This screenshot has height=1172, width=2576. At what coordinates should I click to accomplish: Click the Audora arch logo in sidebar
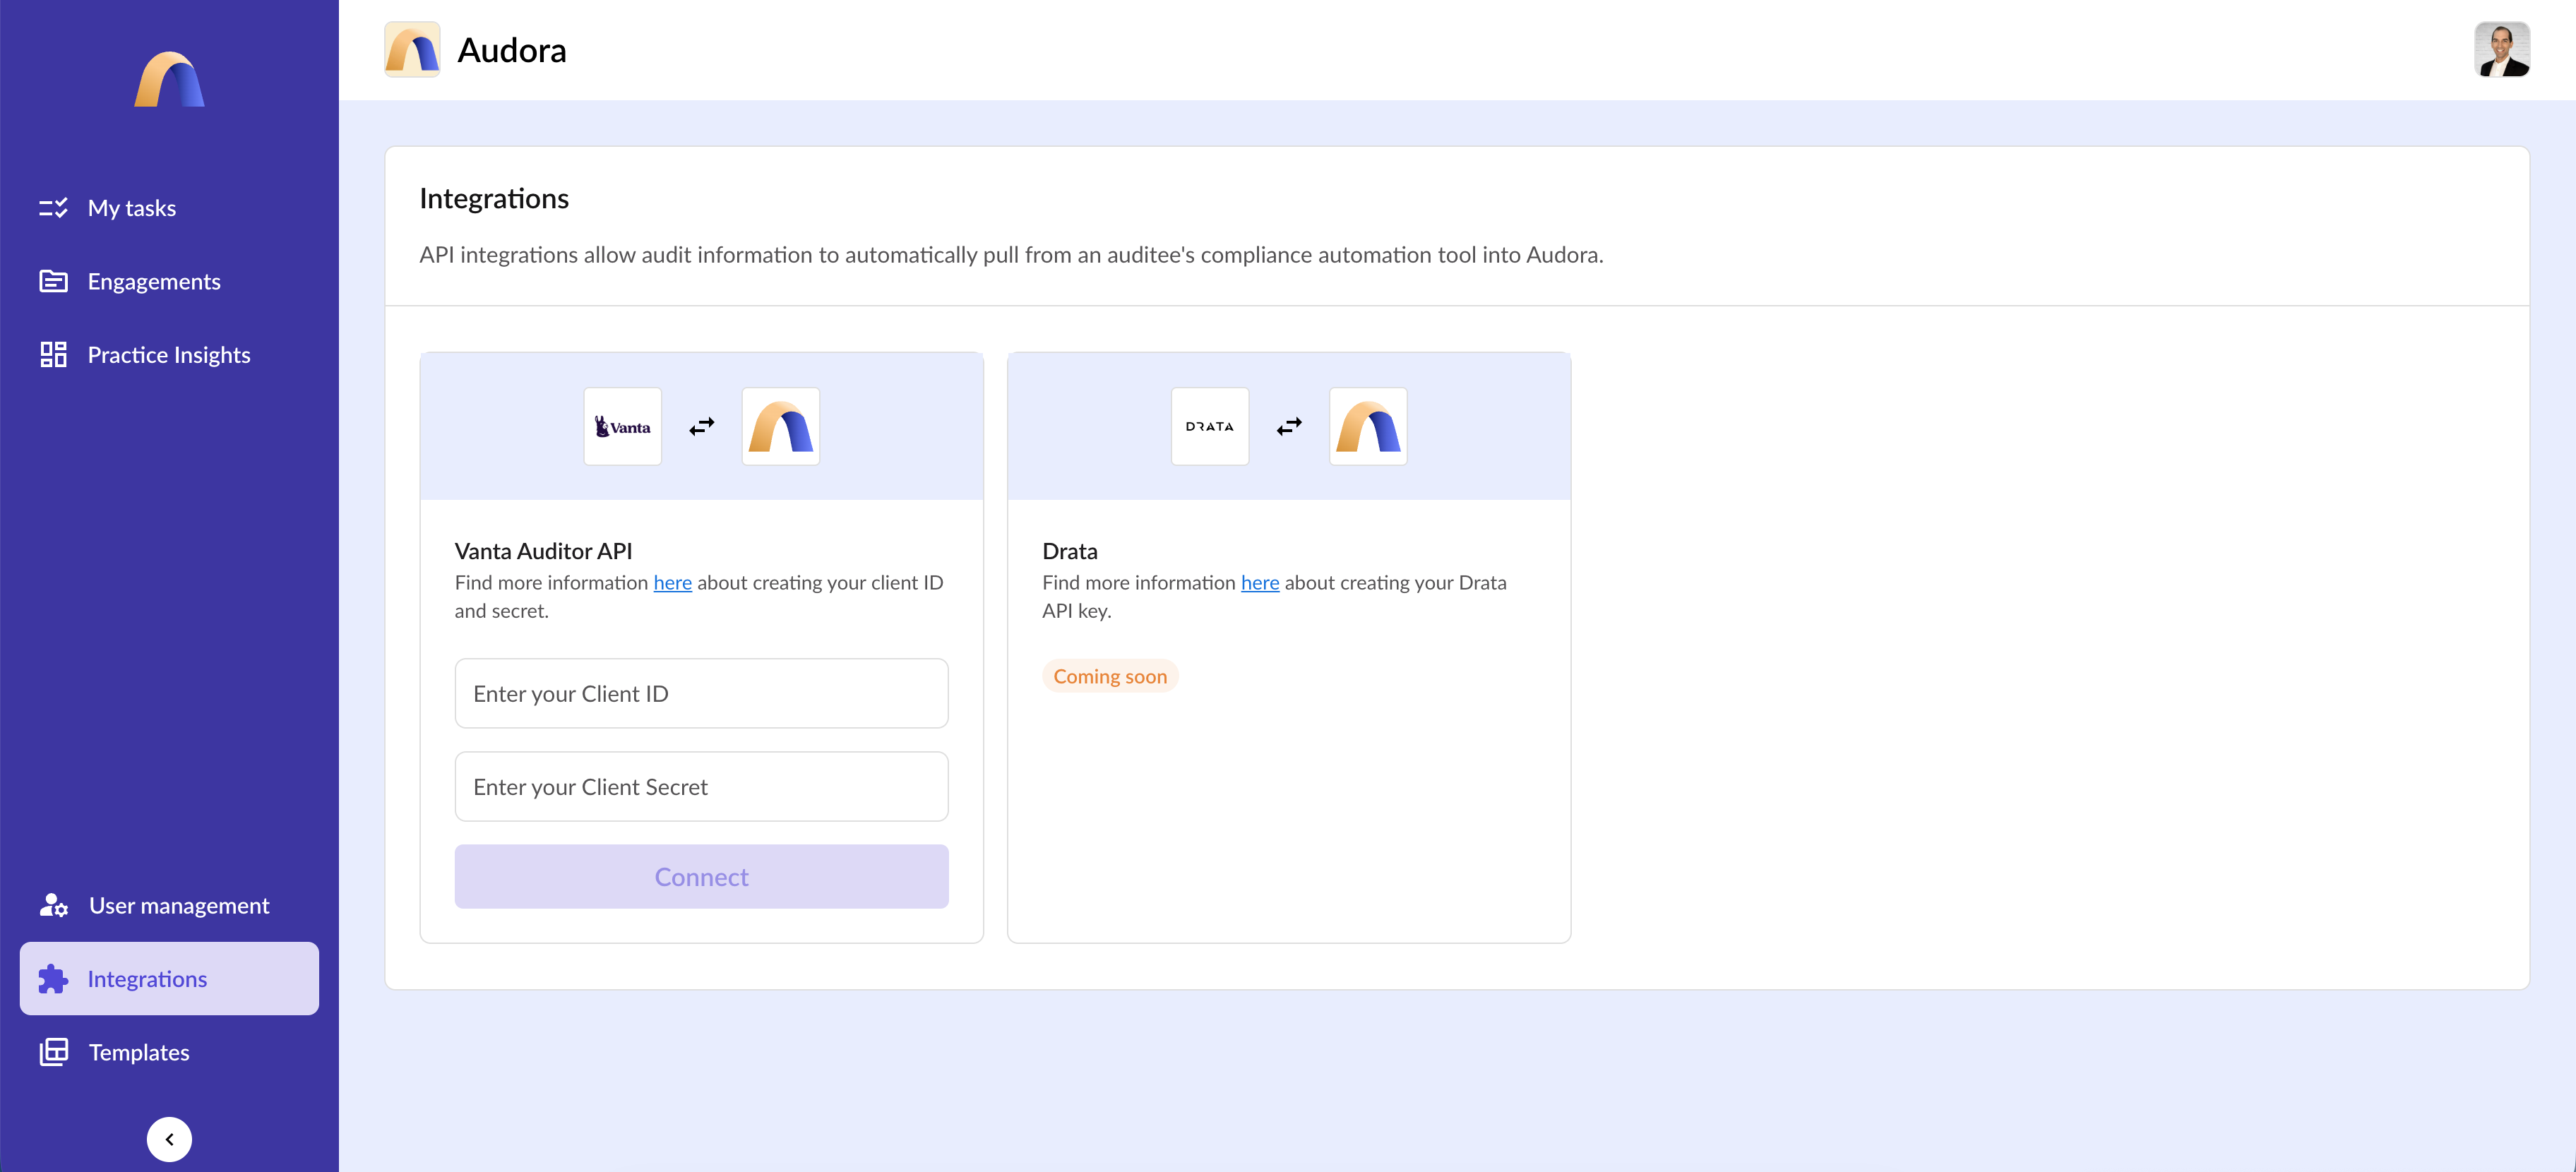tap(169, 79)
